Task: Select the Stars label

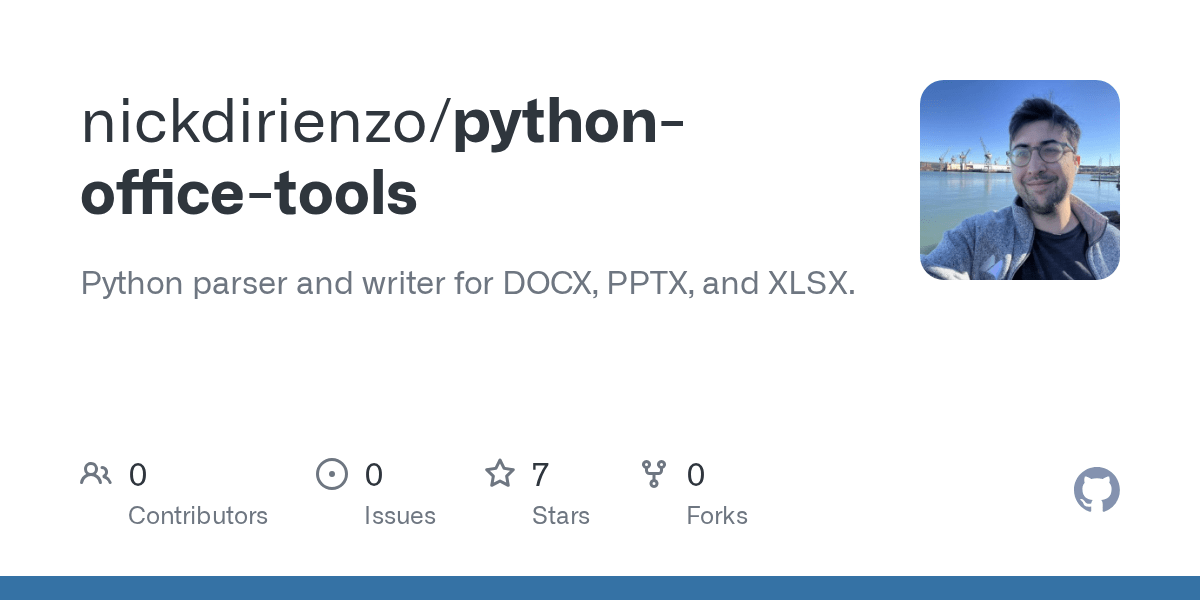Action: (x=561, y=516)
